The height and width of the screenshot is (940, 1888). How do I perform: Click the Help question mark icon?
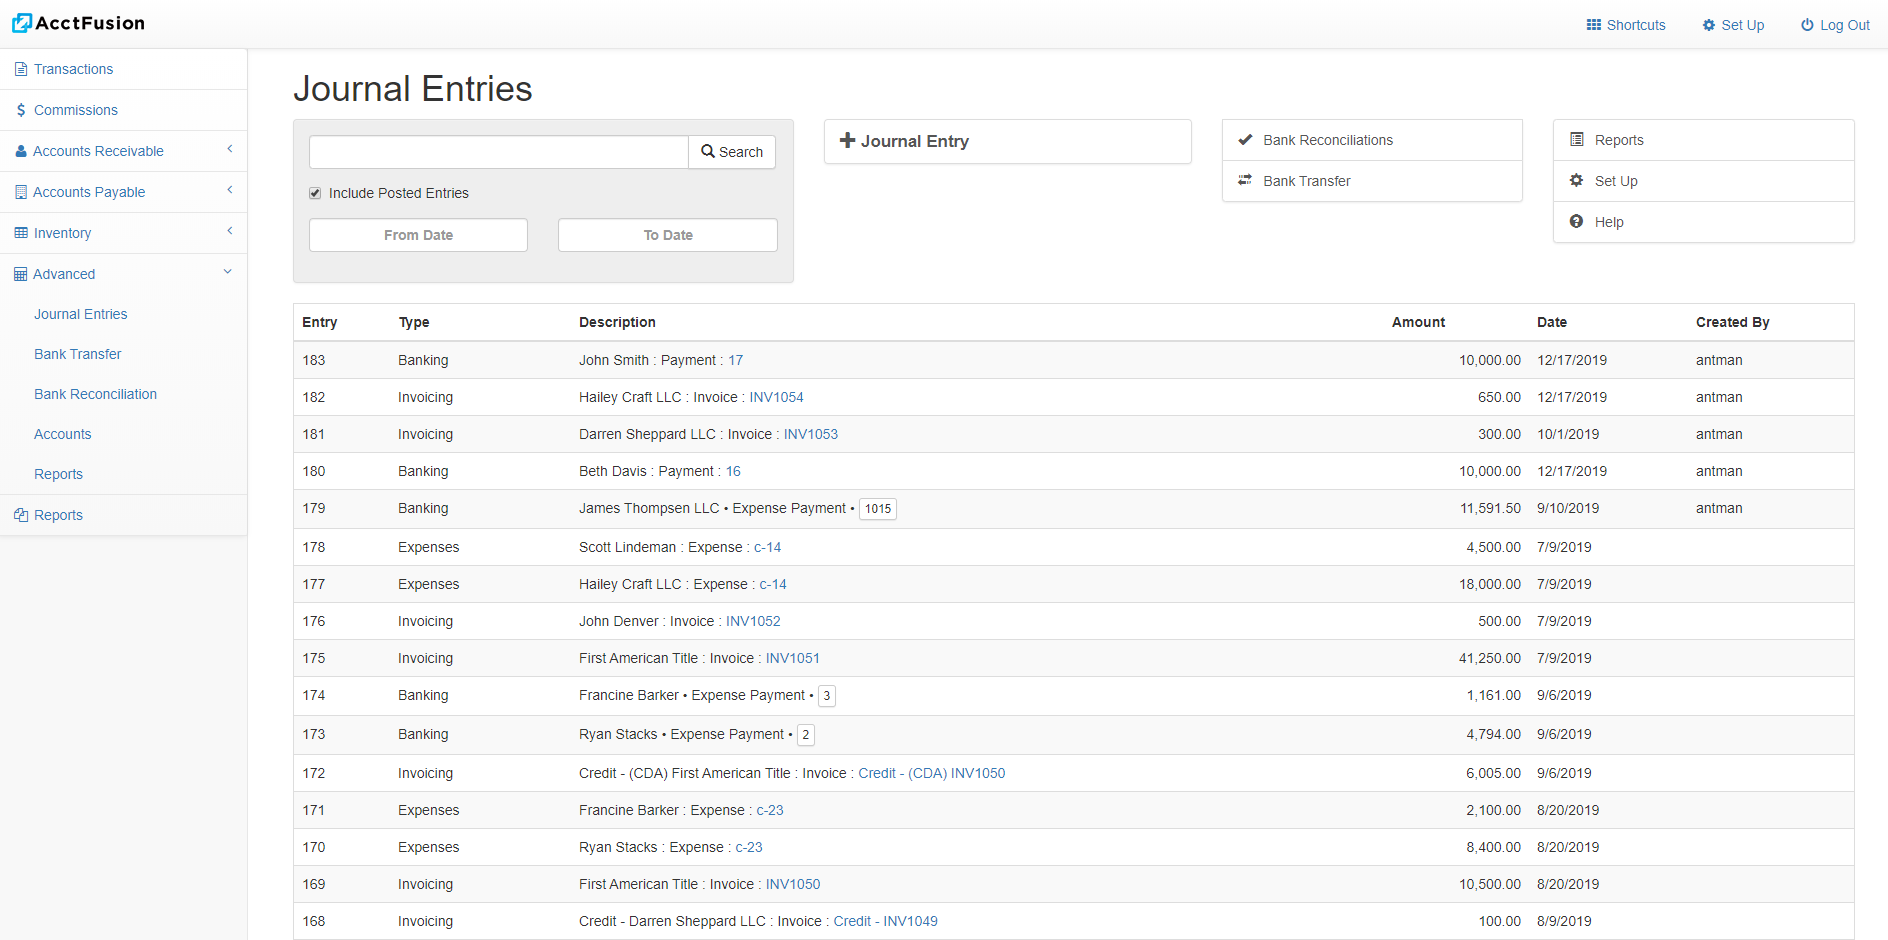[x=1576, y=222]
